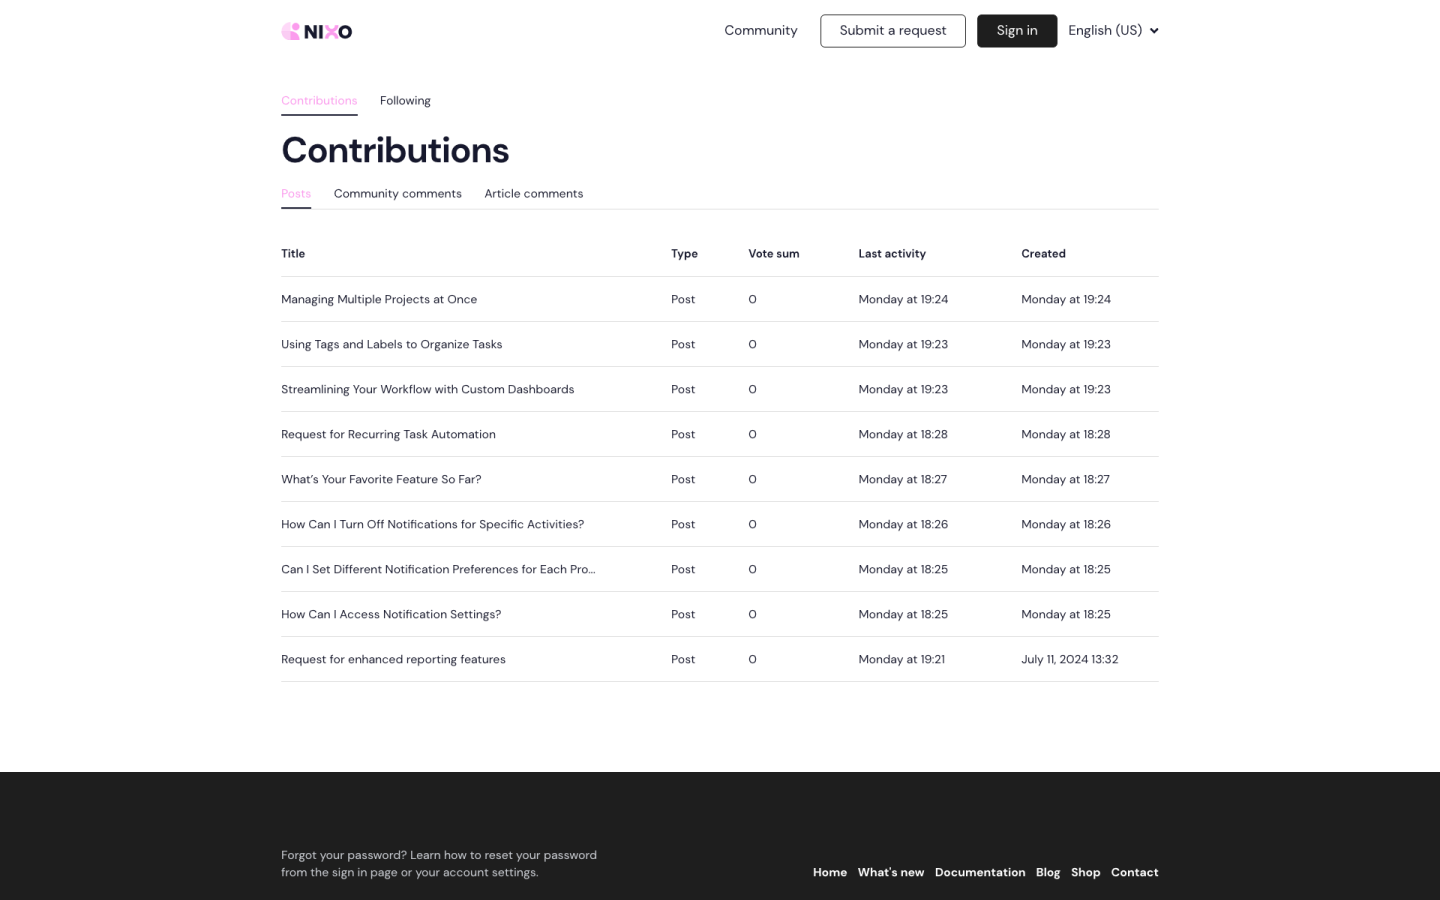Select the Posts sub-tab
Viewport: 1440px width, 900px height.
(296, 194)
